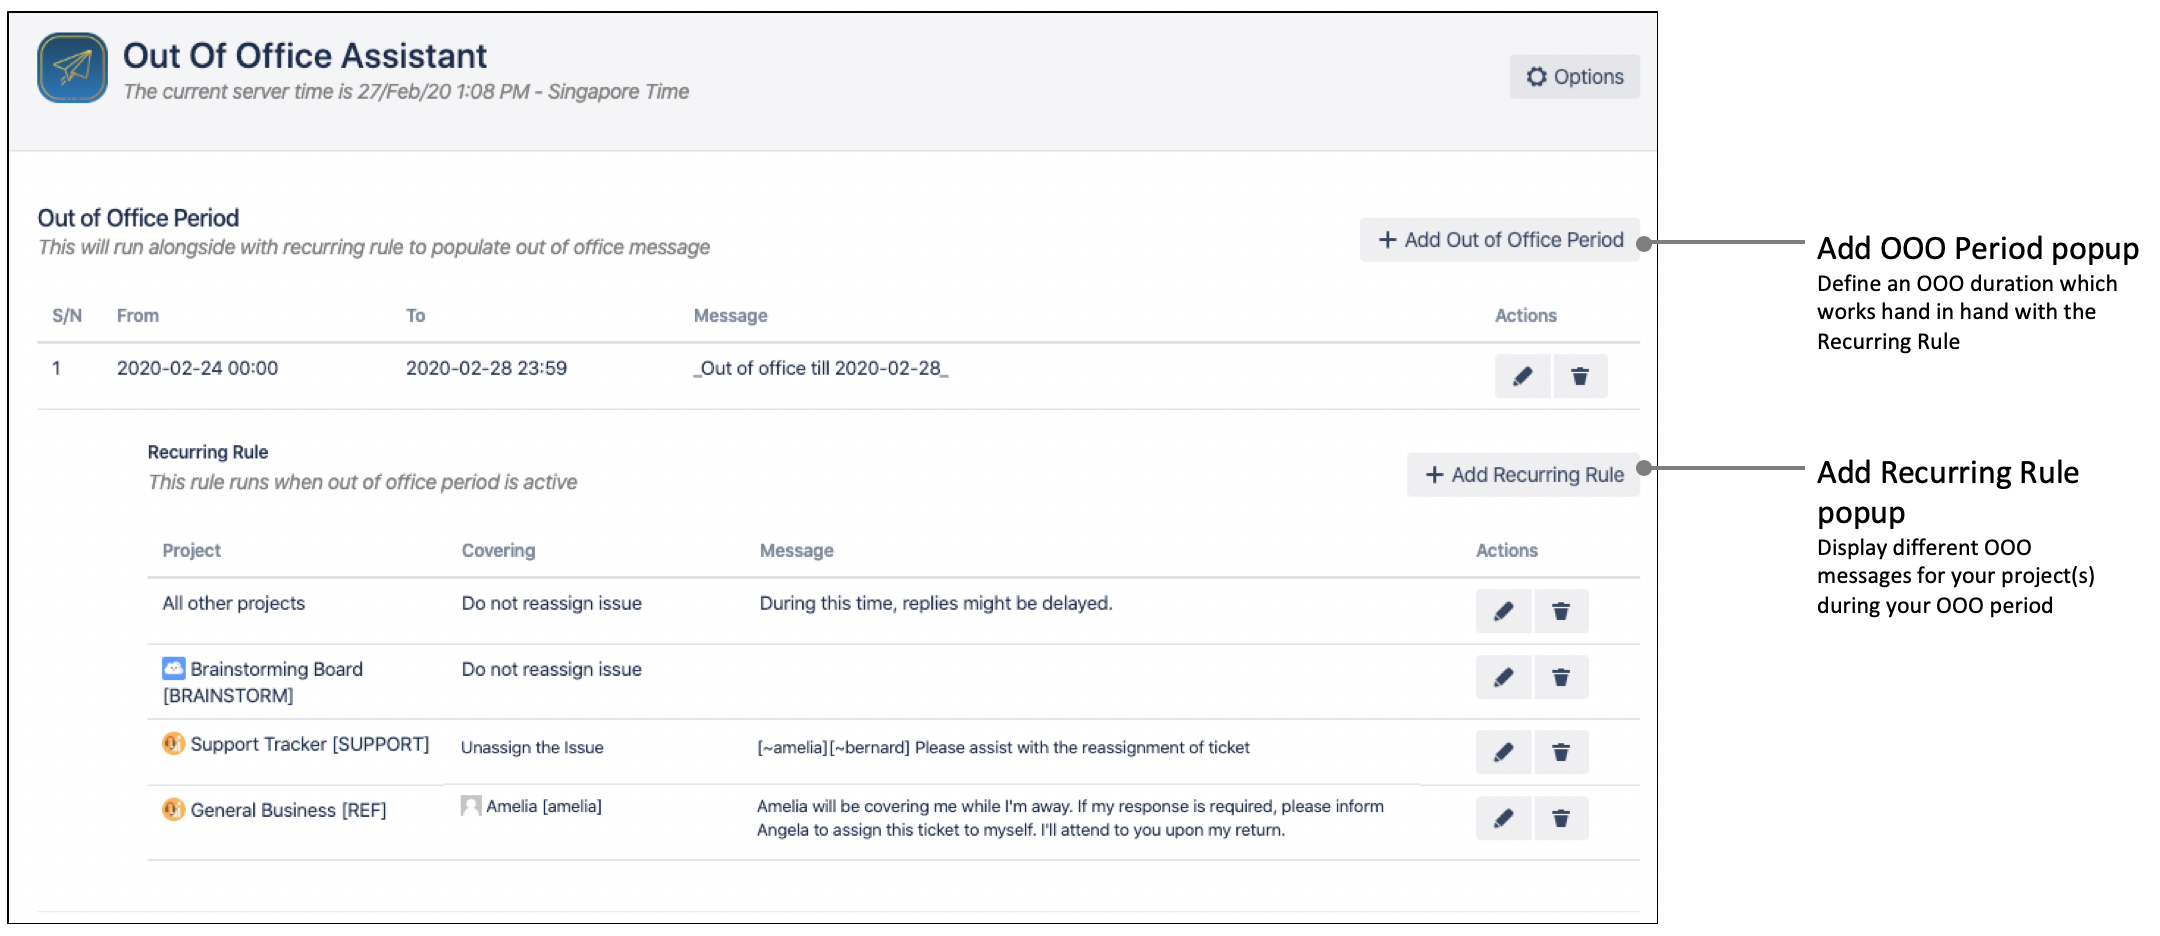
Task: Open the Options gear button
Action: pos(1574,77)
